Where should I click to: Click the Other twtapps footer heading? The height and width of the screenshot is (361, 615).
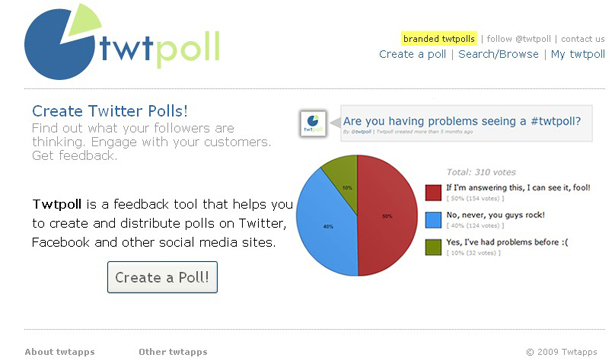[173, 352]
